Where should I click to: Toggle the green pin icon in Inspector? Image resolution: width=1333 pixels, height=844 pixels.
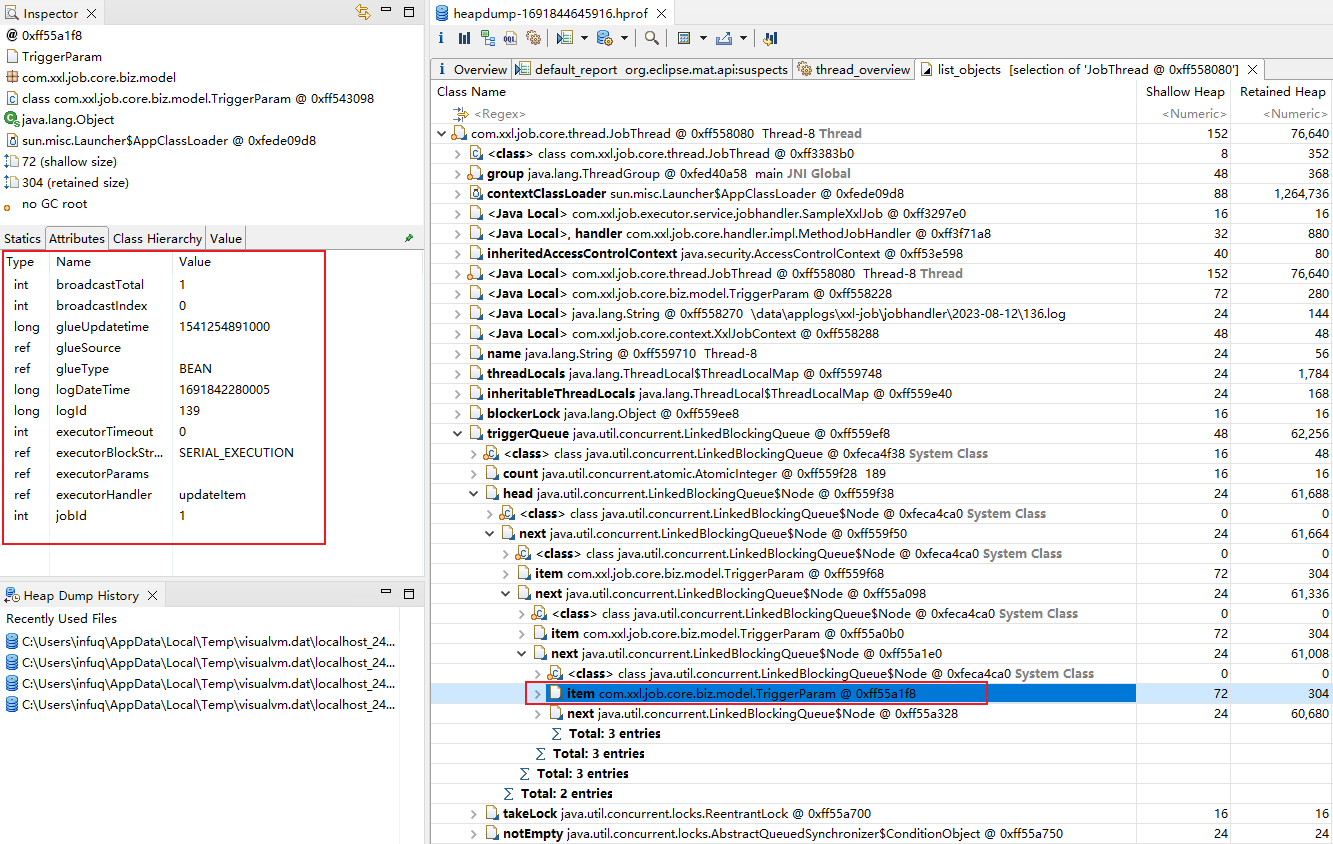pos(408,239)
